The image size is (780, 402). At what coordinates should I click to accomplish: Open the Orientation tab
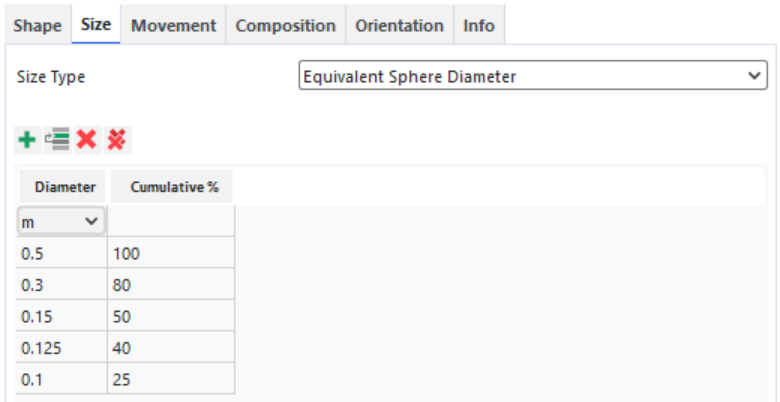(x=399, y=26)
